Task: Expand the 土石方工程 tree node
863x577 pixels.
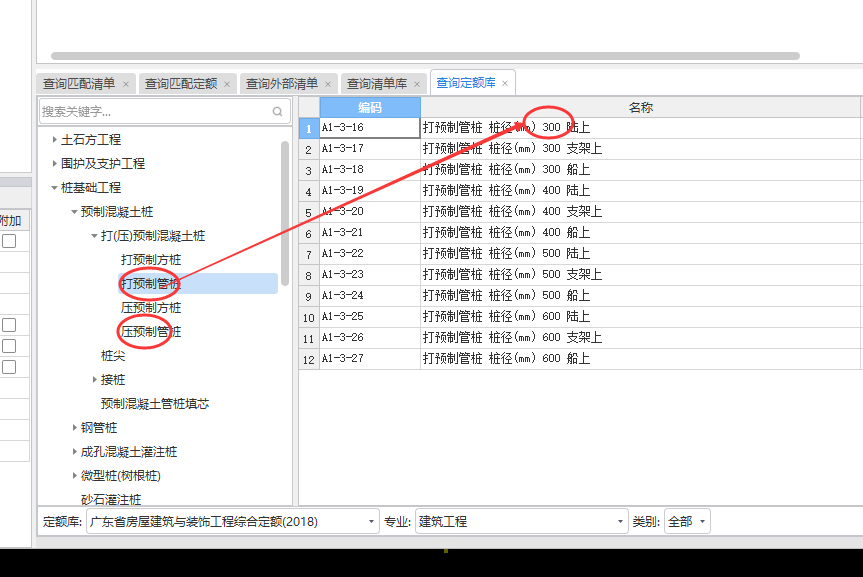Action: (x=54, y=140)
